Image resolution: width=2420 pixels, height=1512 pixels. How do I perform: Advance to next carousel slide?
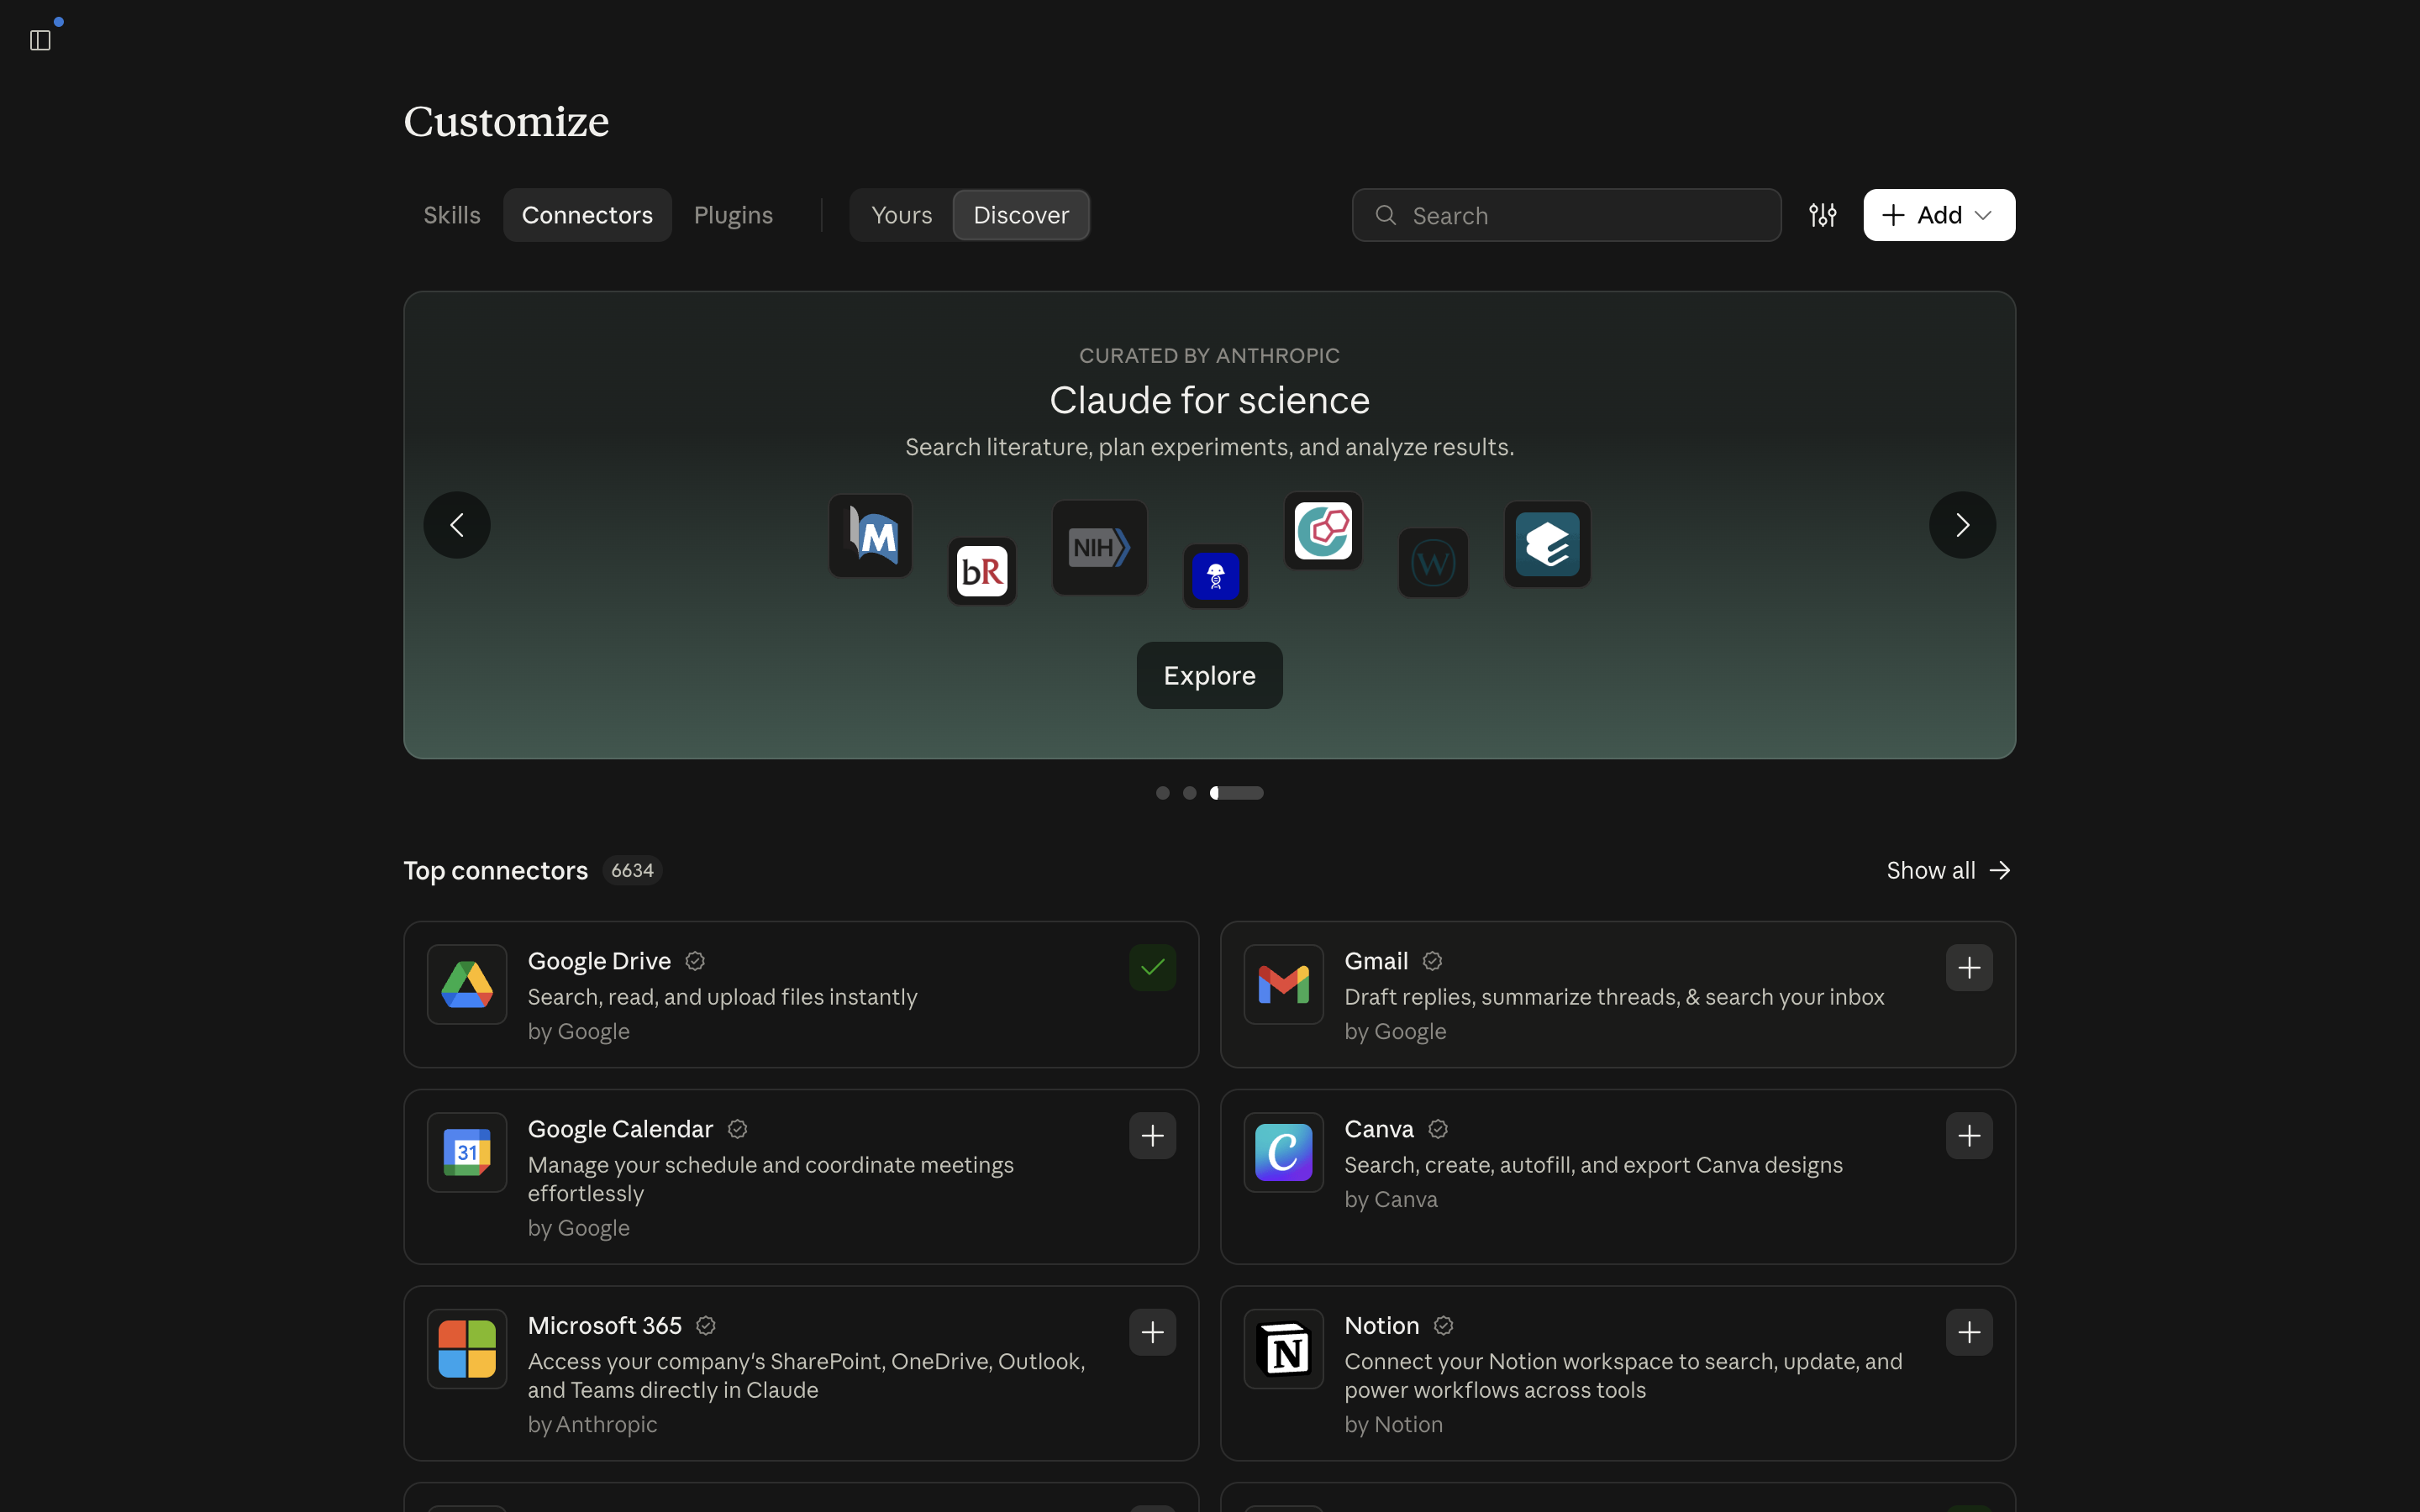(x=1962, y=525)
